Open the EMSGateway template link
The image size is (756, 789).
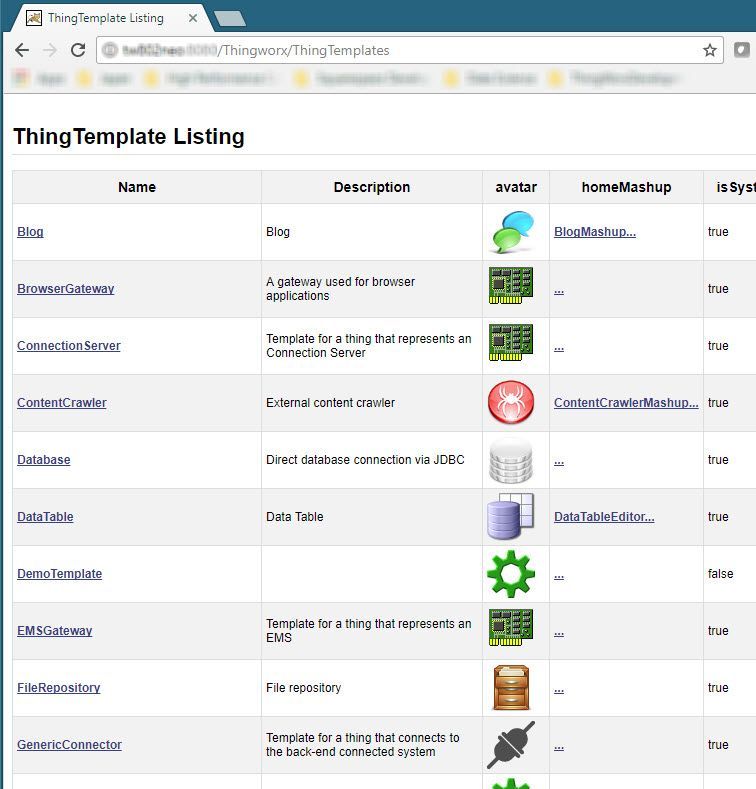pos(55,630)
